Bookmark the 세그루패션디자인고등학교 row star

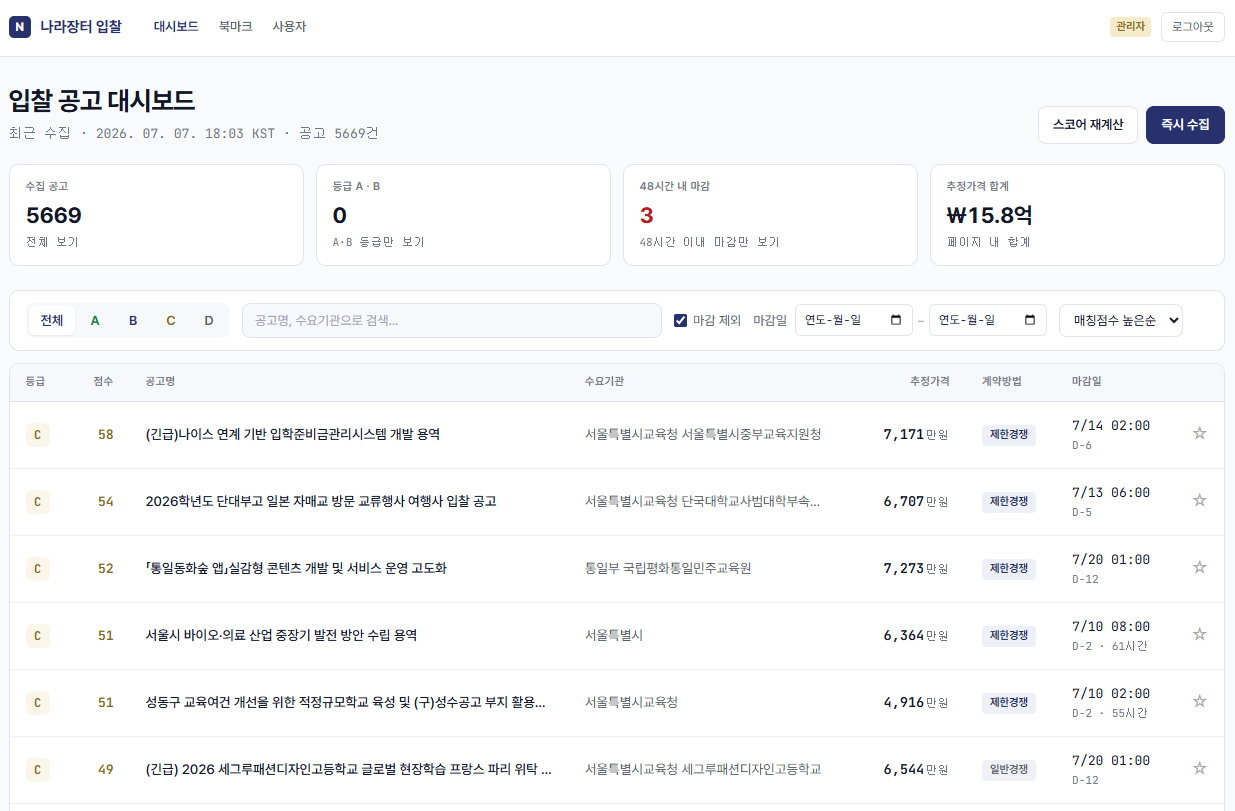tap(1200, 768)
